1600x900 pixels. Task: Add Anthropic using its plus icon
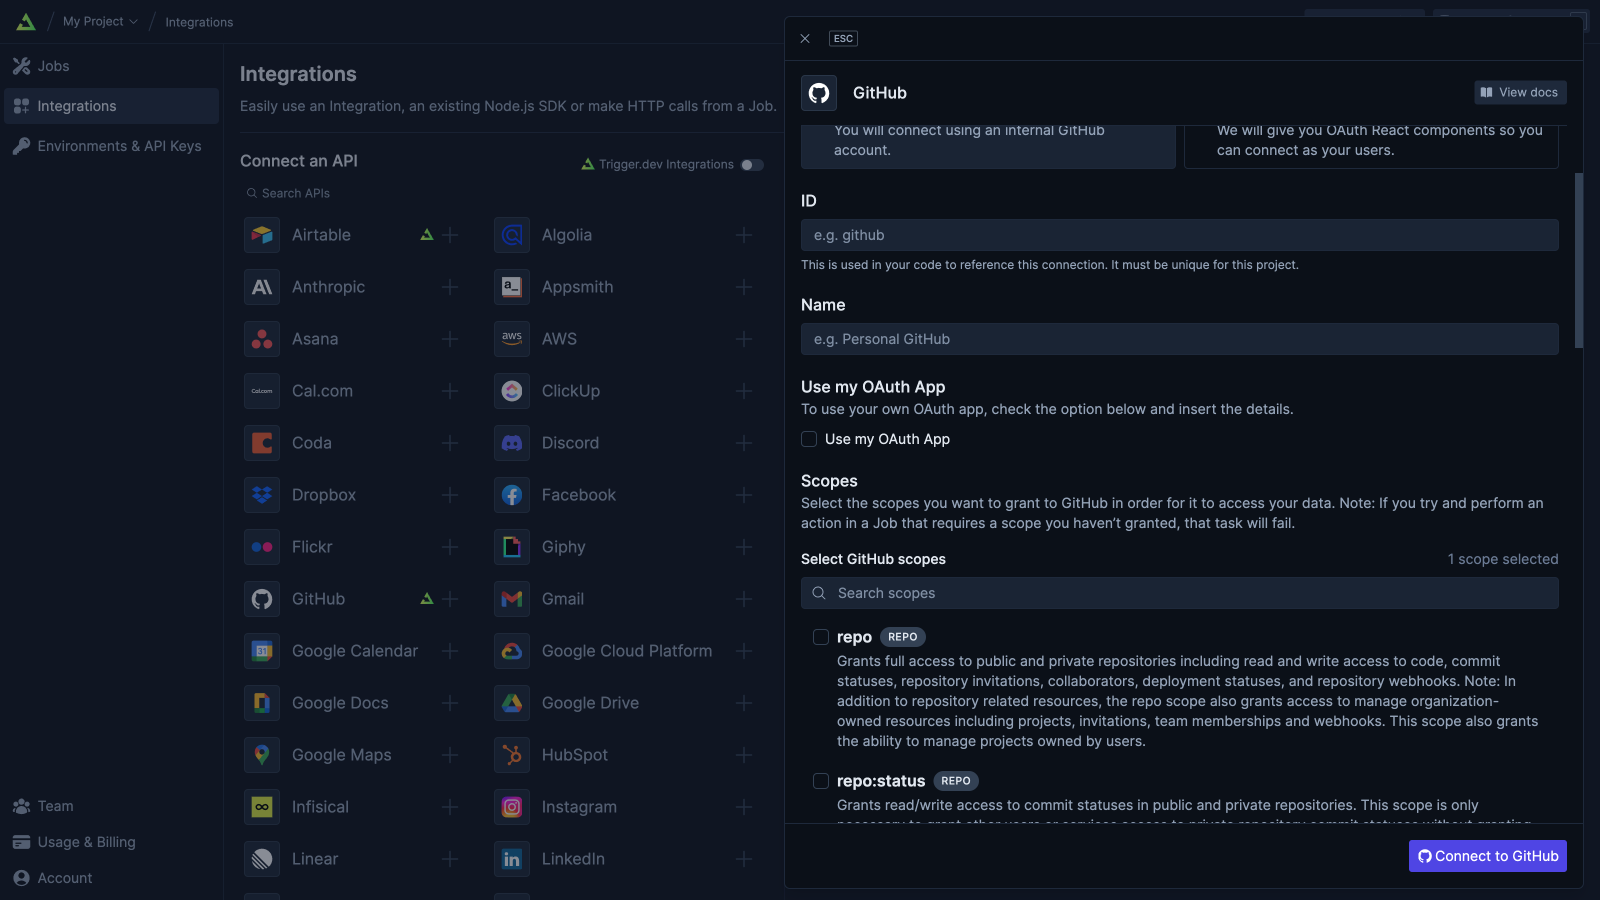click(450, 287)
